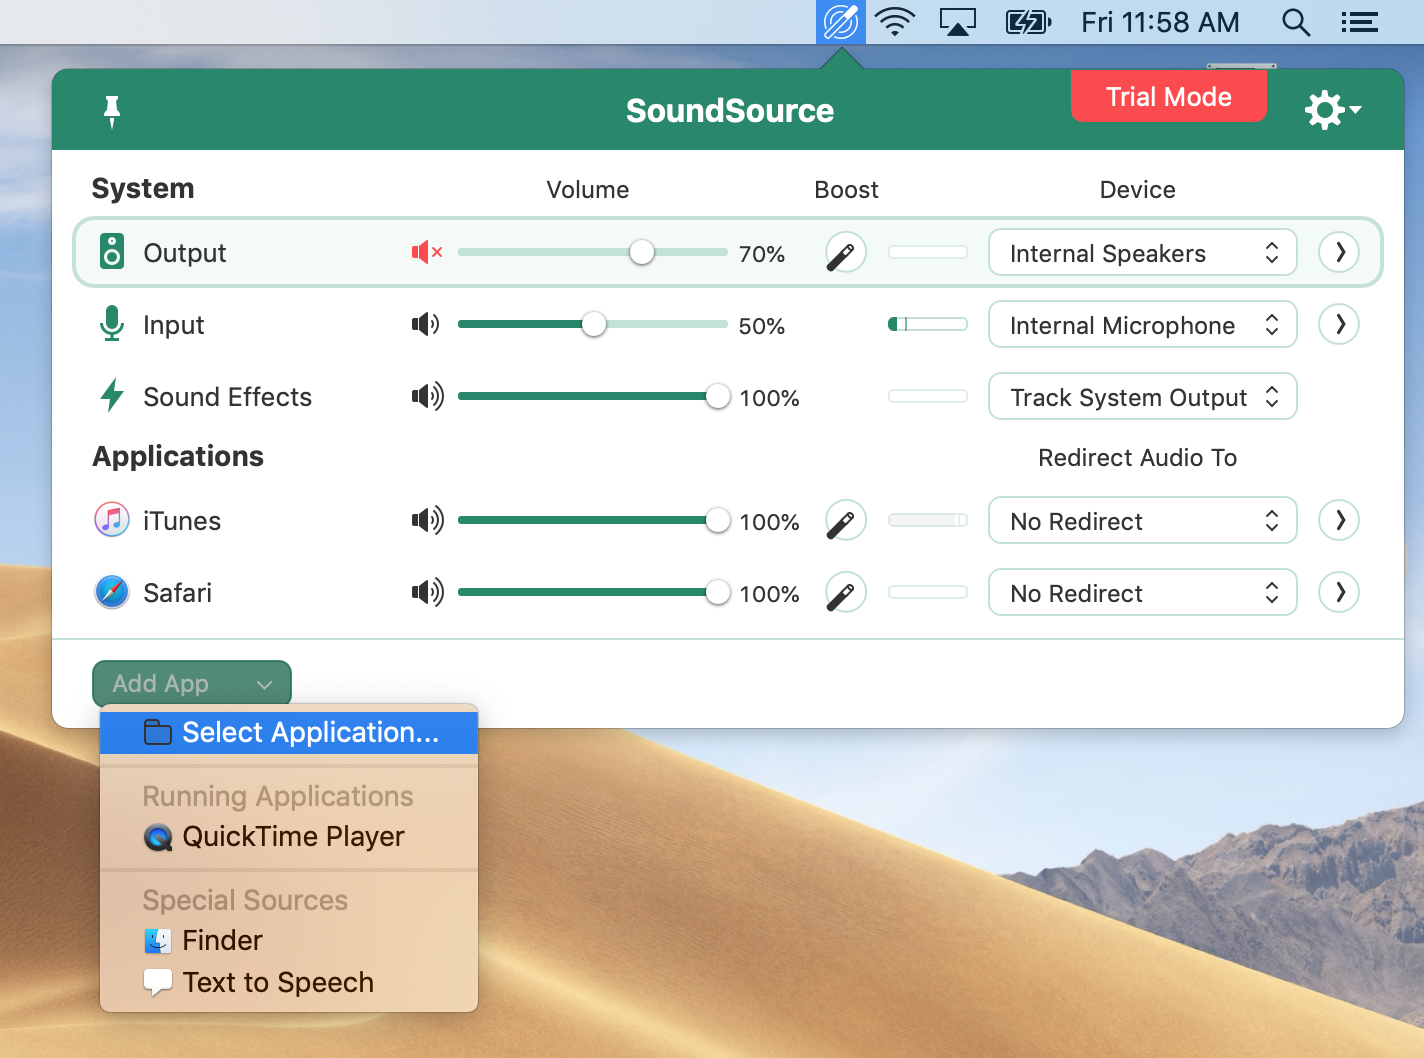Click the Fri 11:58 AM clock
The width and height of the screenshot is (1424, 1058).
click(x=1160, y=22)
